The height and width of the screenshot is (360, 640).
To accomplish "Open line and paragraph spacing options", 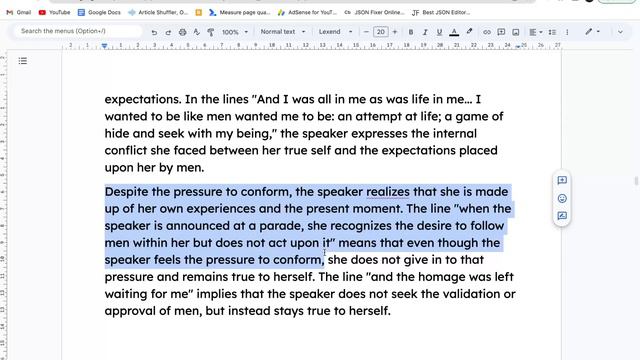I will 552,32.
